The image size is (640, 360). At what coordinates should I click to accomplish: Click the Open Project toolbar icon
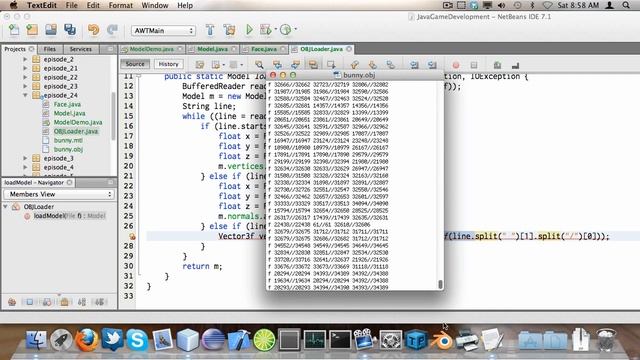51,30
